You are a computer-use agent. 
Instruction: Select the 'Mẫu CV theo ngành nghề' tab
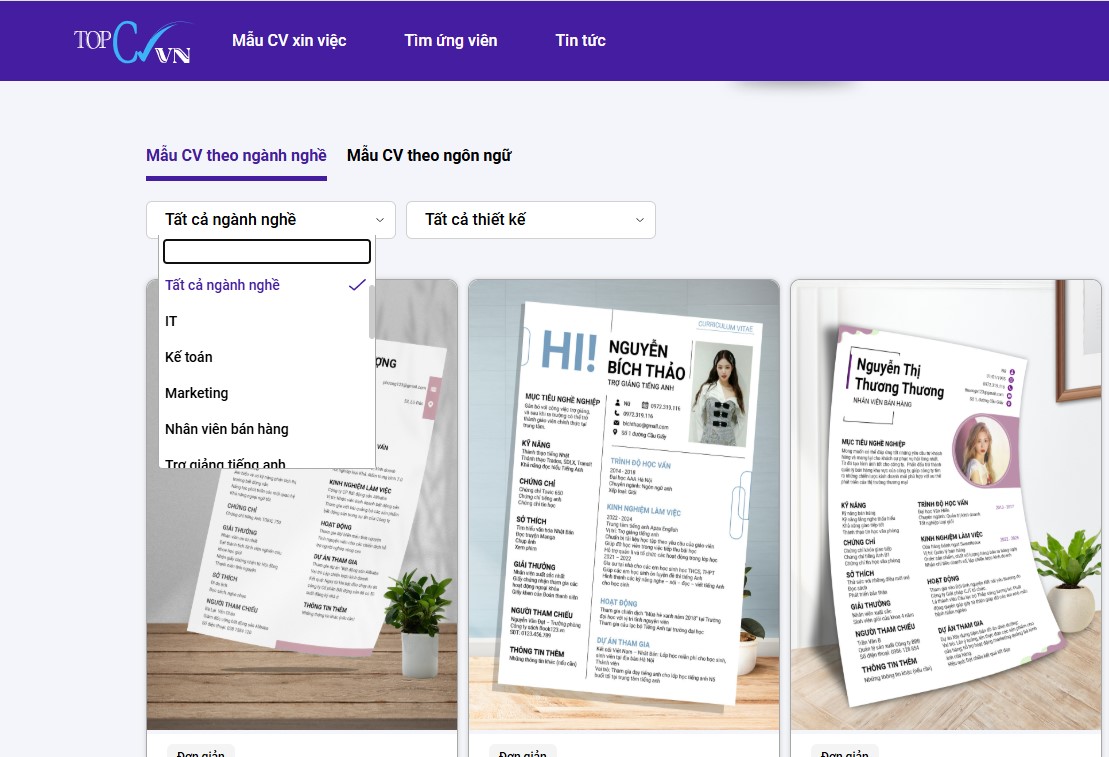tap(236, 156)
